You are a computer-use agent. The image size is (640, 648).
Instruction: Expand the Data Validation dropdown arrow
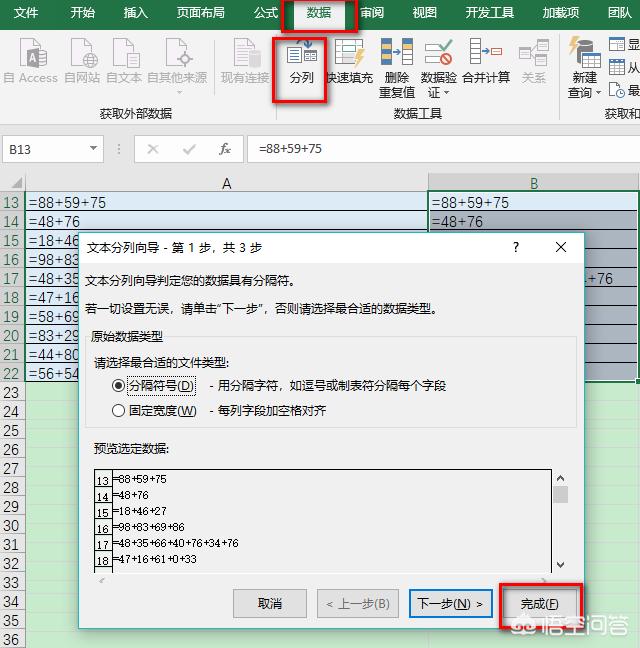coord(446,93)
